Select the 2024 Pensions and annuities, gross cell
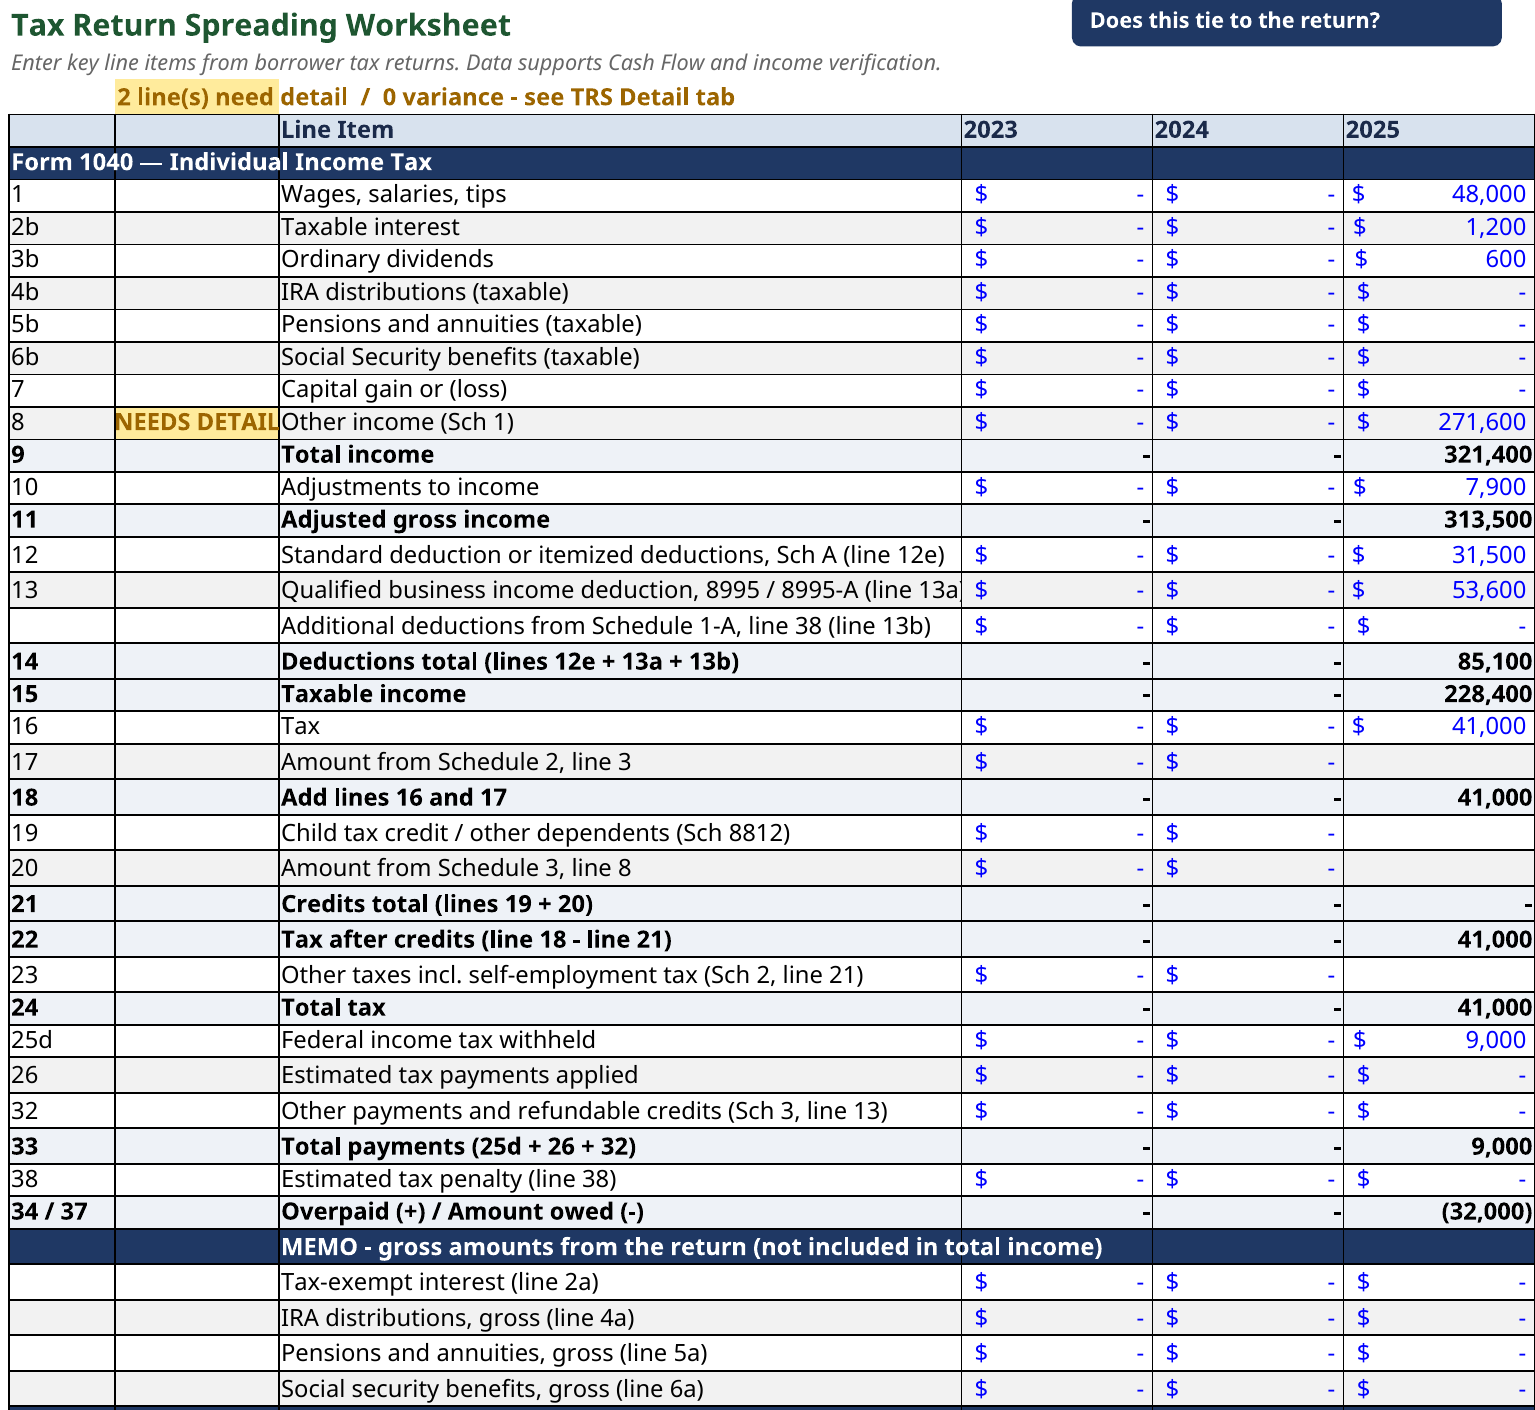This screenshot has height=1410, width=1535. click(1247, 1354)
